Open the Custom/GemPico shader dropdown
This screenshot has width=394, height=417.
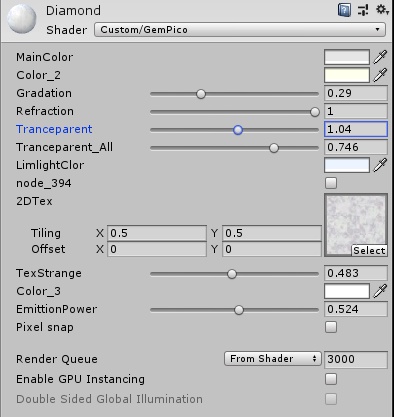coord(240,30)
